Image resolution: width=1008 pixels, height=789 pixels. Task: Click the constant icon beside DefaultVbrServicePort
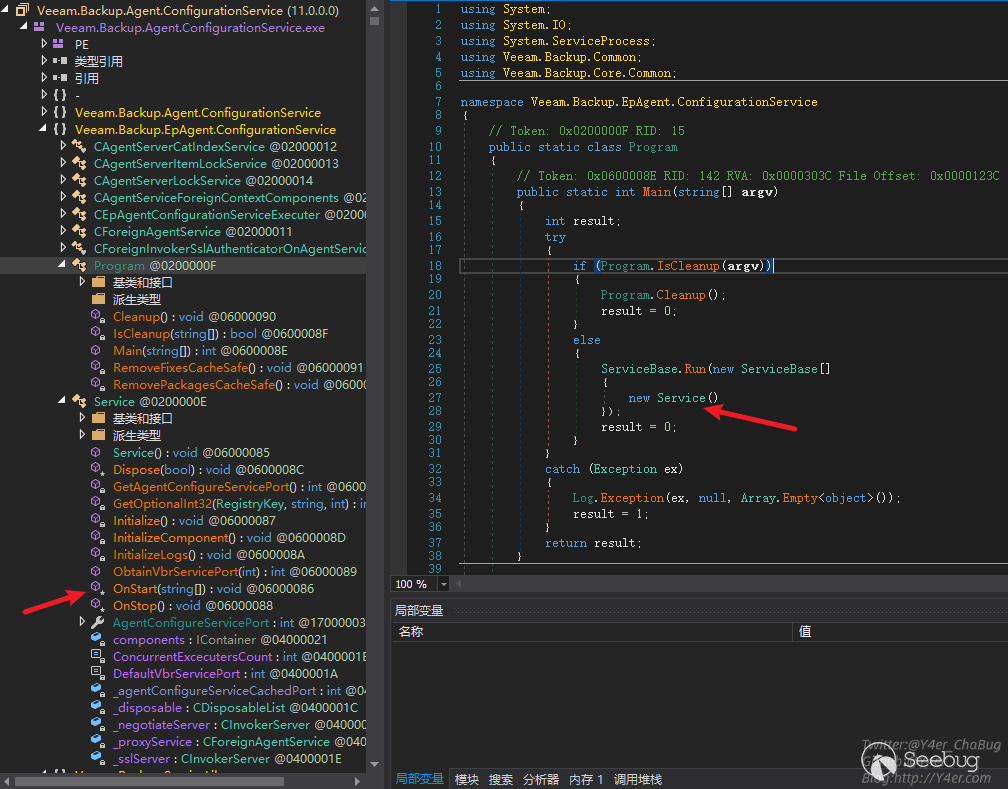pos(97,673)
